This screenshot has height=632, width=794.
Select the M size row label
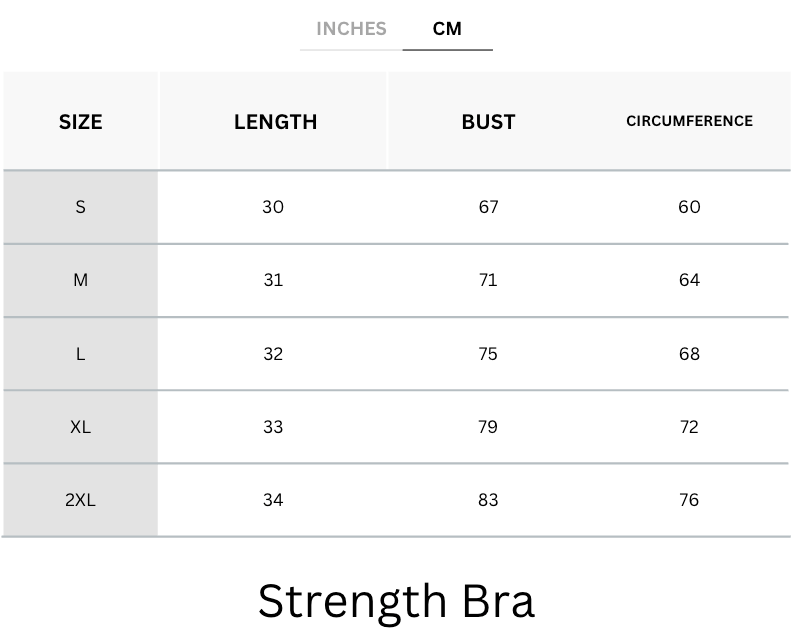click(81, 280)
